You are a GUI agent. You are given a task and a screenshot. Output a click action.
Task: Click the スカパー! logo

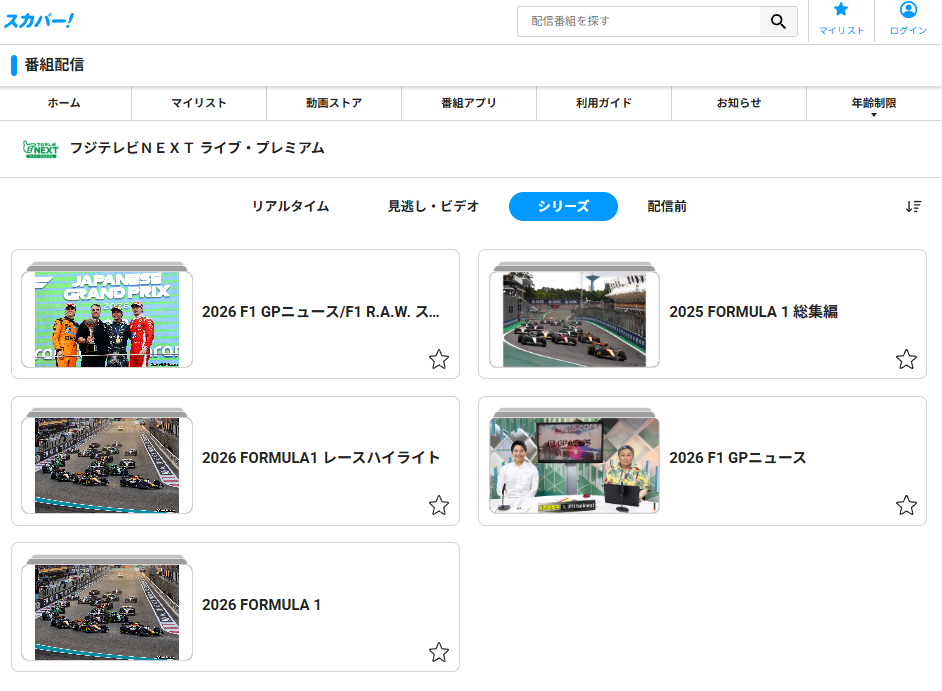[39, 21]
